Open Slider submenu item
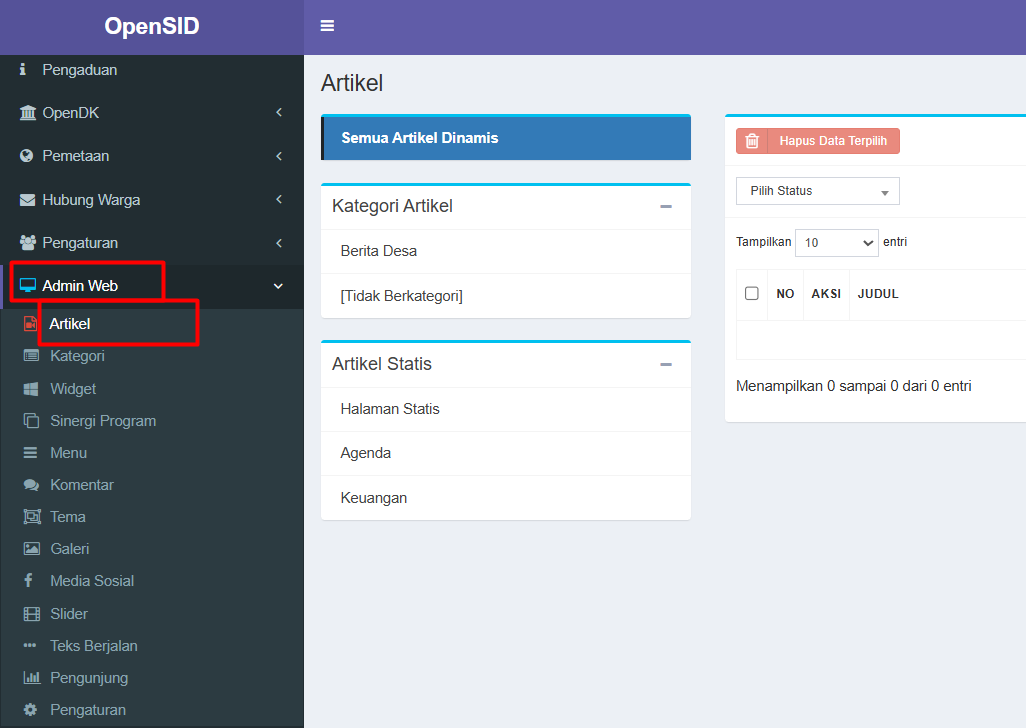 pyautogui.click(x=69, y=614)
